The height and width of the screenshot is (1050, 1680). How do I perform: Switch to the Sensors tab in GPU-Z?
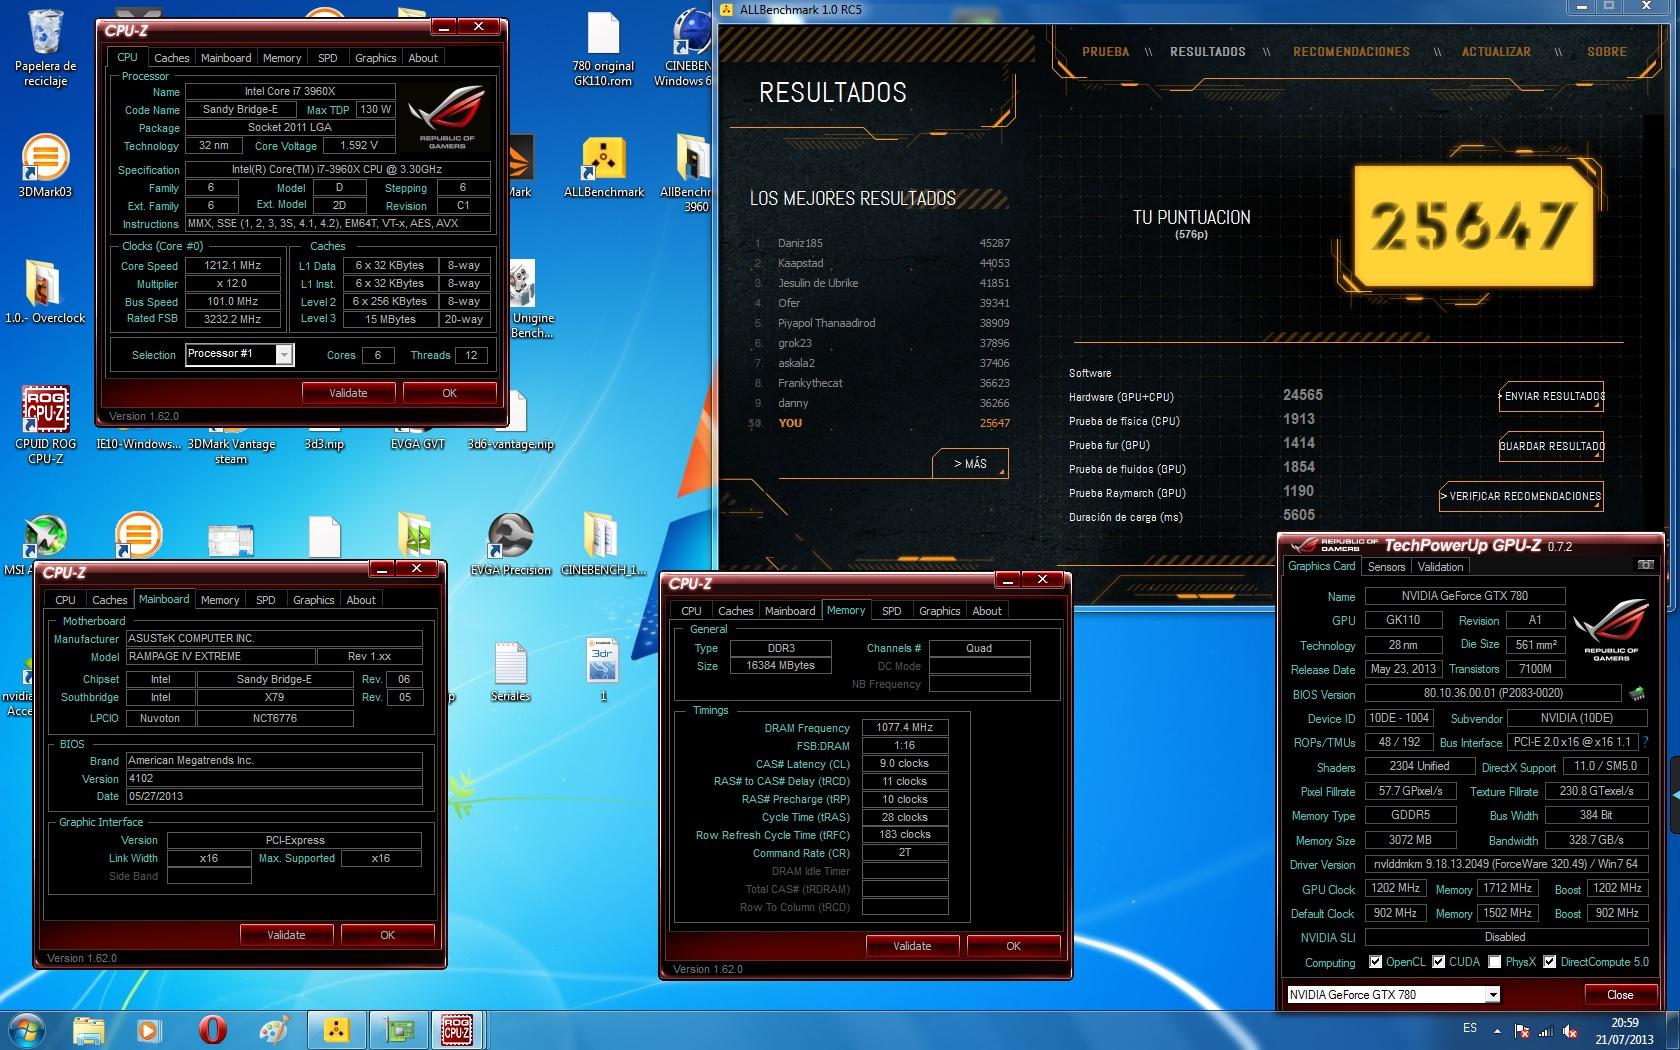click(1386, 566)
